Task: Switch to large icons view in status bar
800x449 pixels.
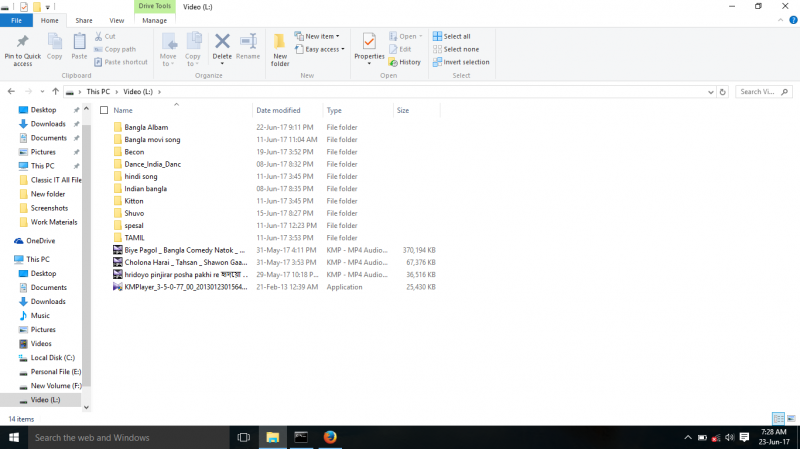Action: click(791, 418)
